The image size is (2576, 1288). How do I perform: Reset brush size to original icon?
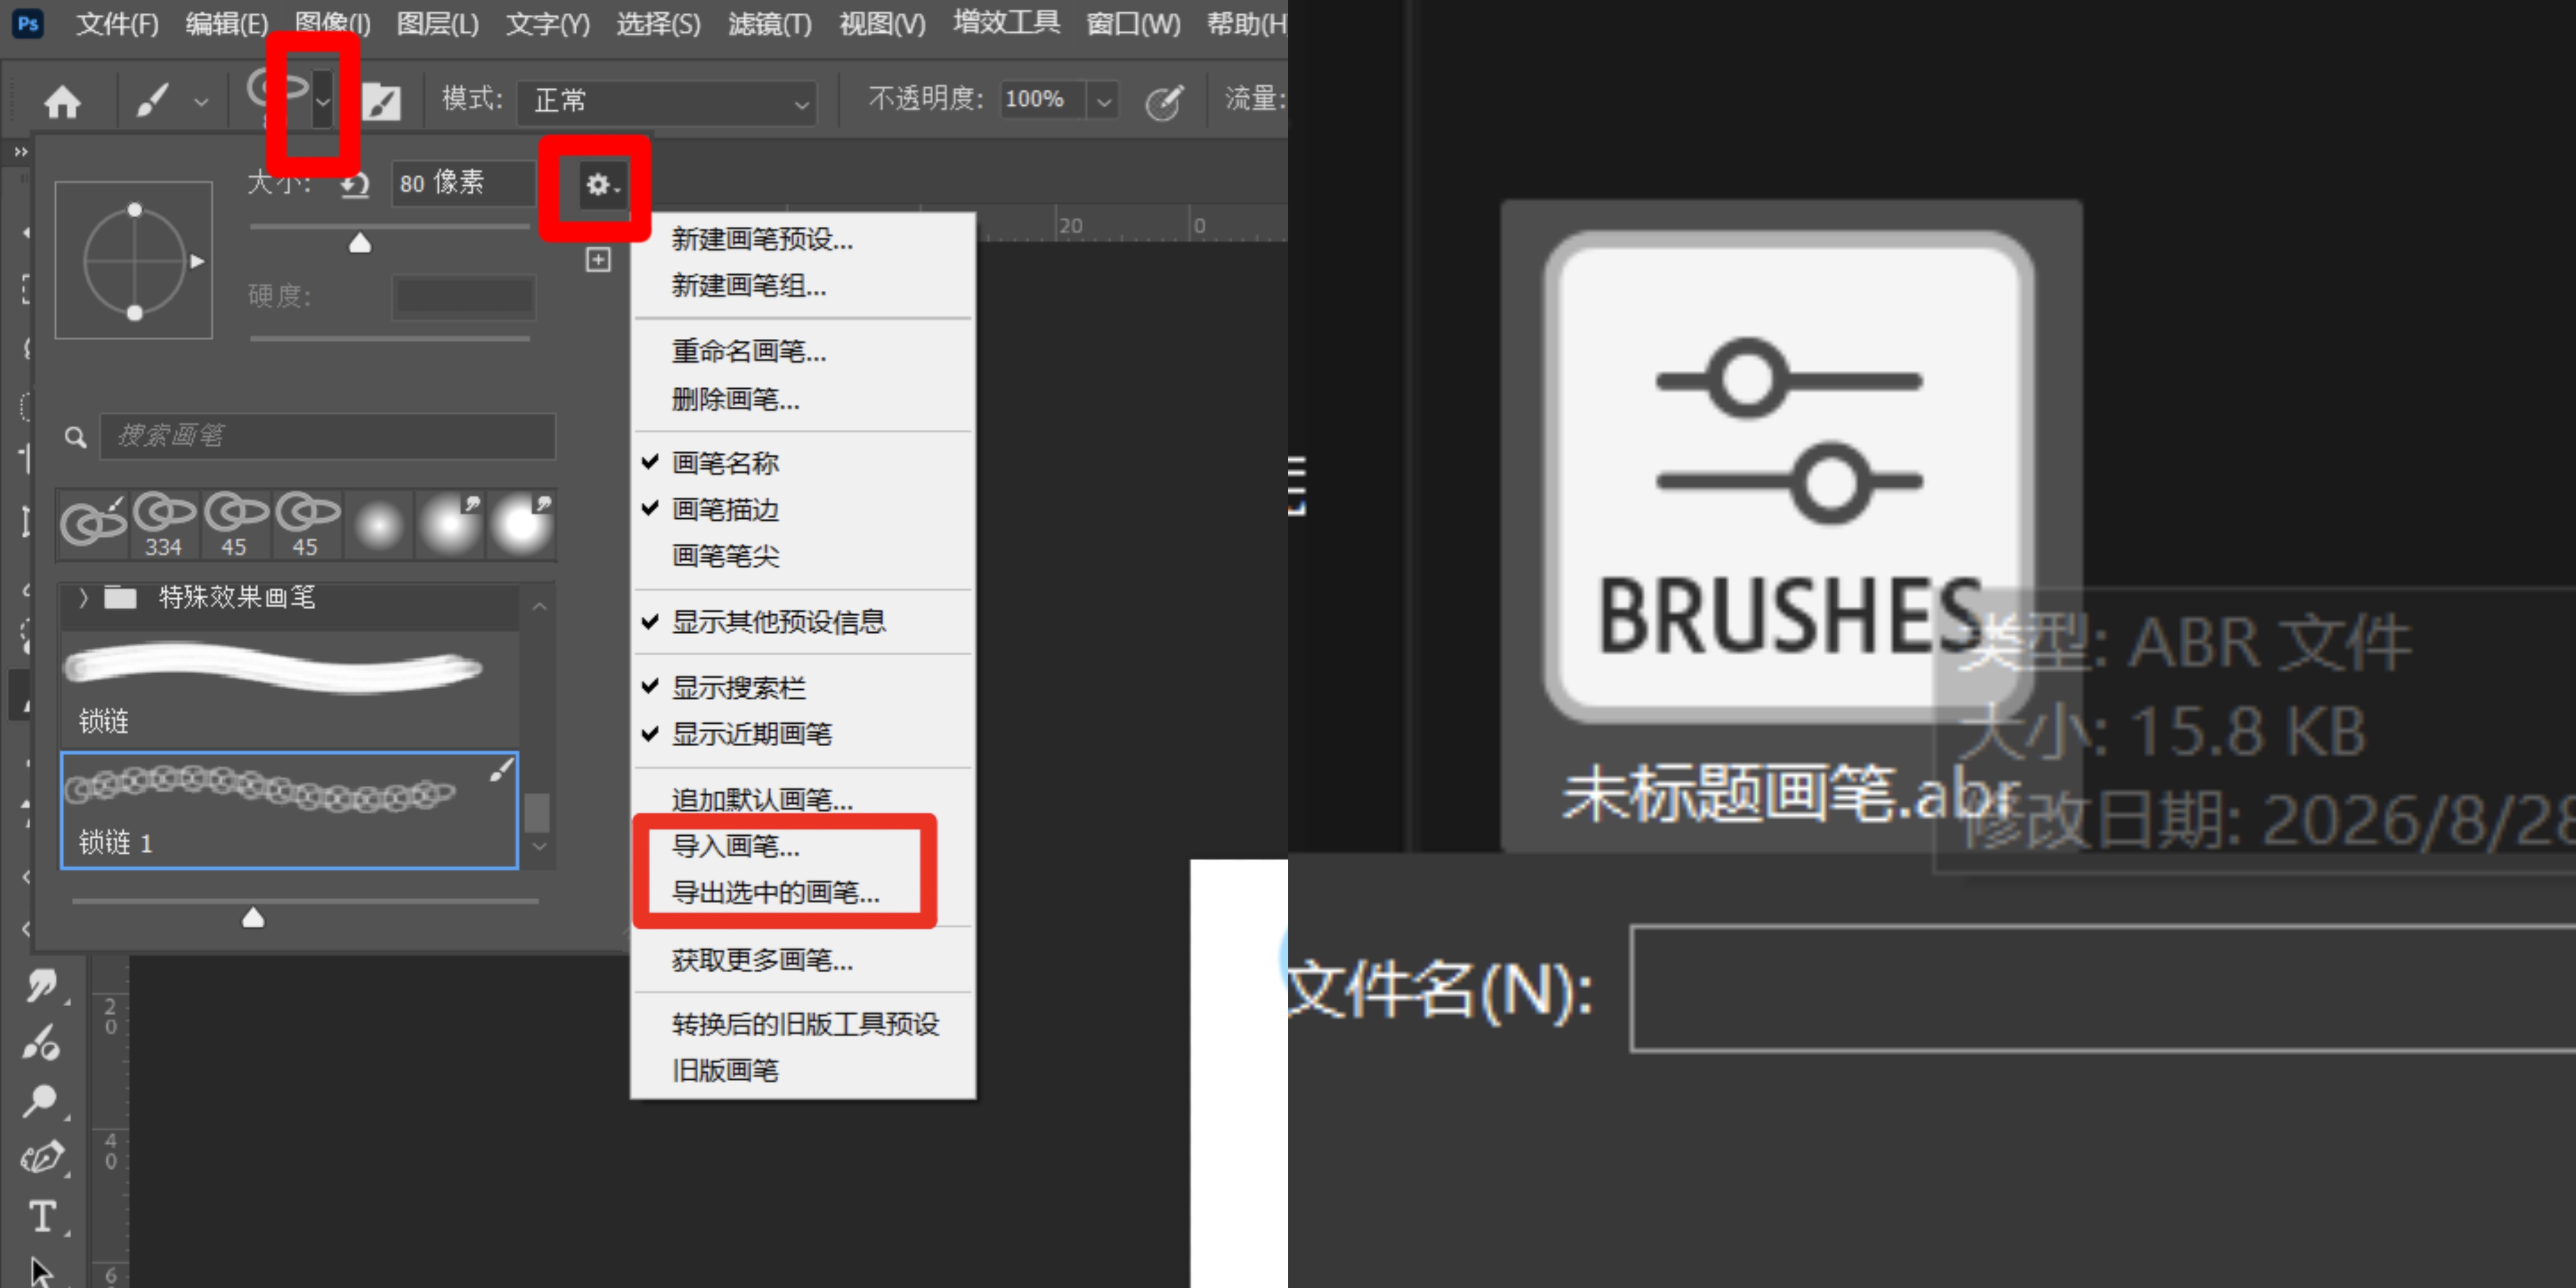[x=355, y=185]
